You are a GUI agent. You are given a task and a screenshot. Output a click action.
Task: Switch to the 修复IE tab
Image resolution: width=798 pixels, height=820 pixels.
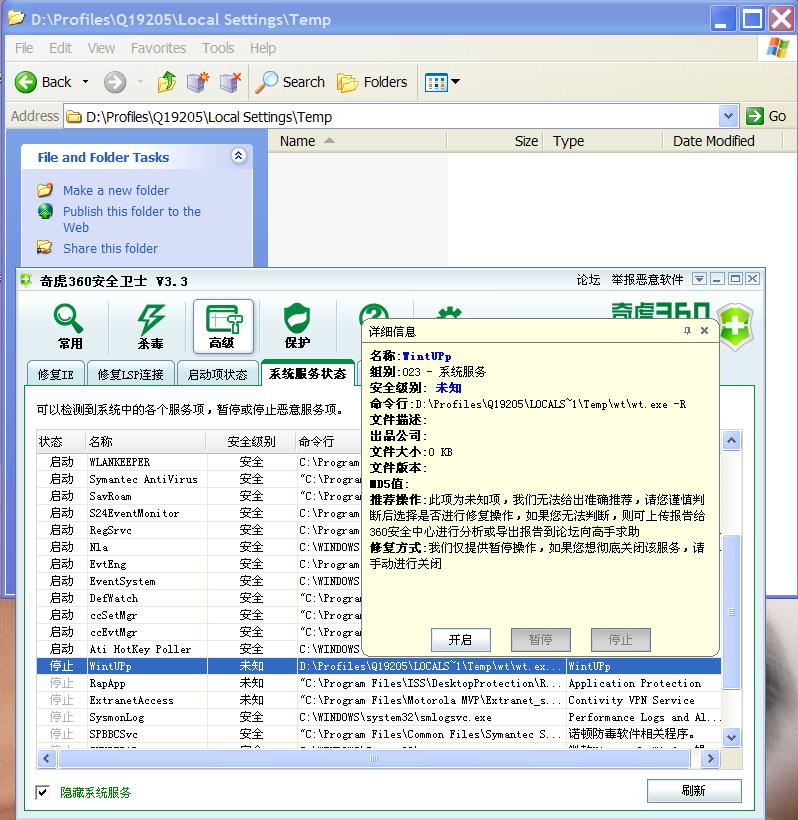pos(55,374)
